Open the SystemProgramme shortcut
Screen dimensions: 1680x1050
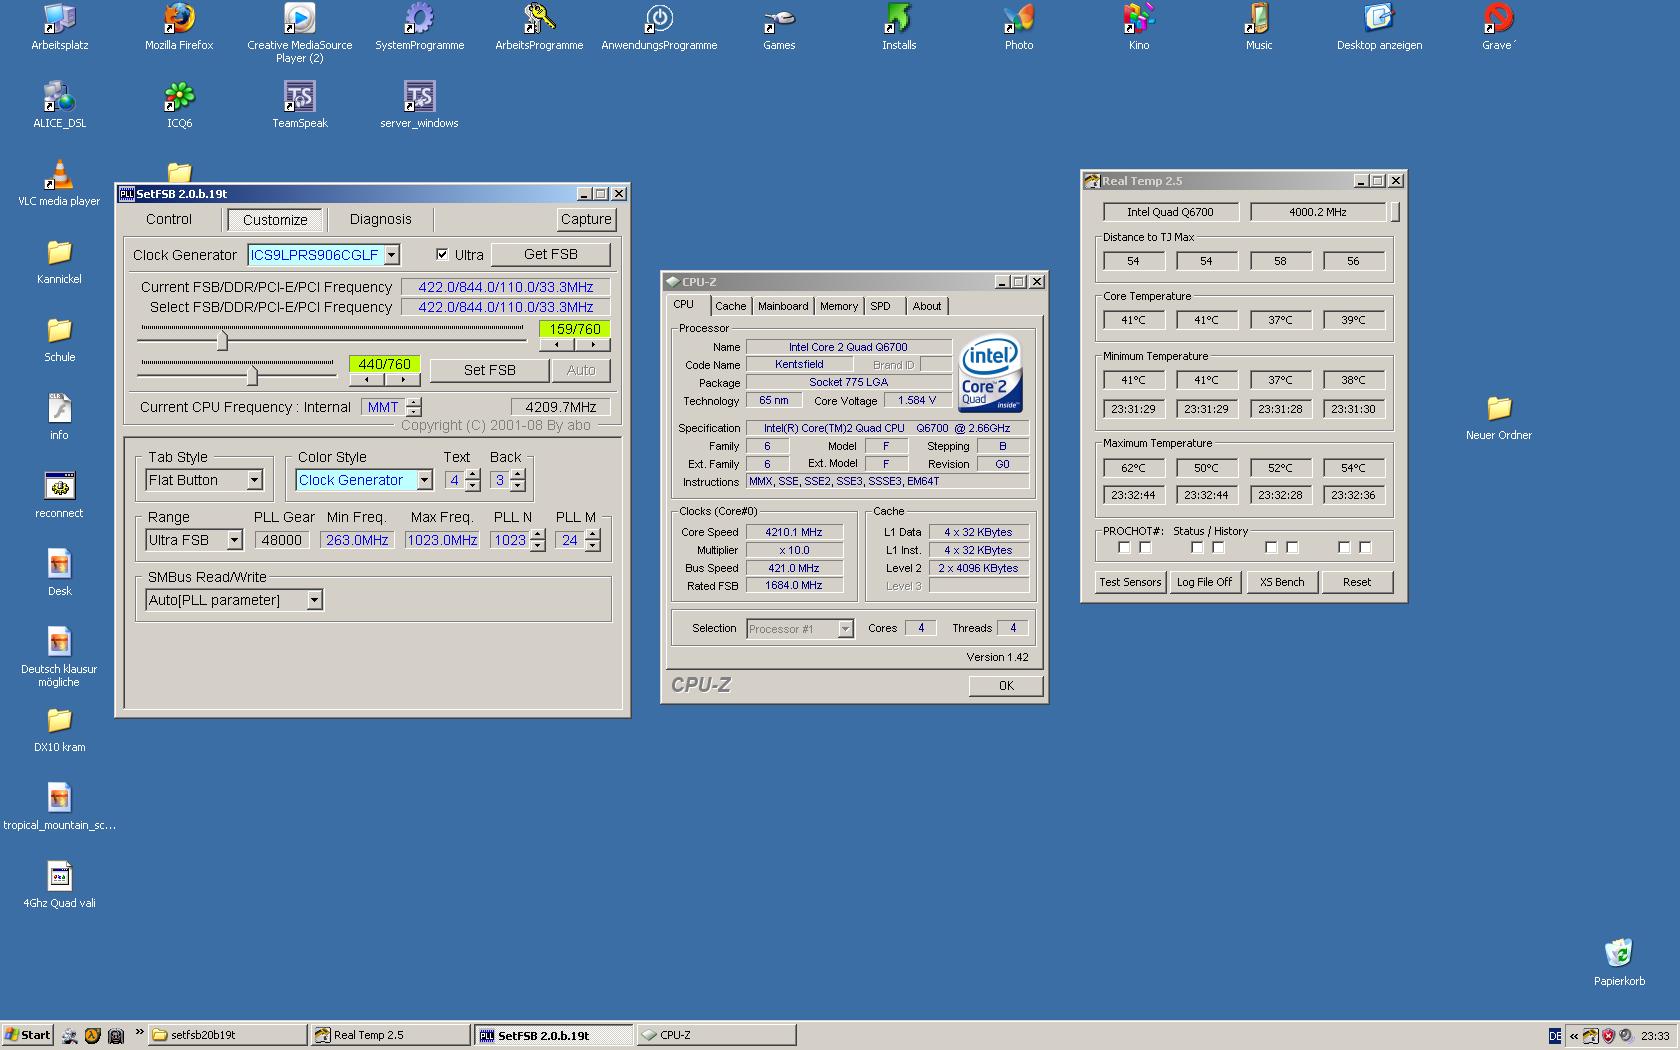point(419,26)
